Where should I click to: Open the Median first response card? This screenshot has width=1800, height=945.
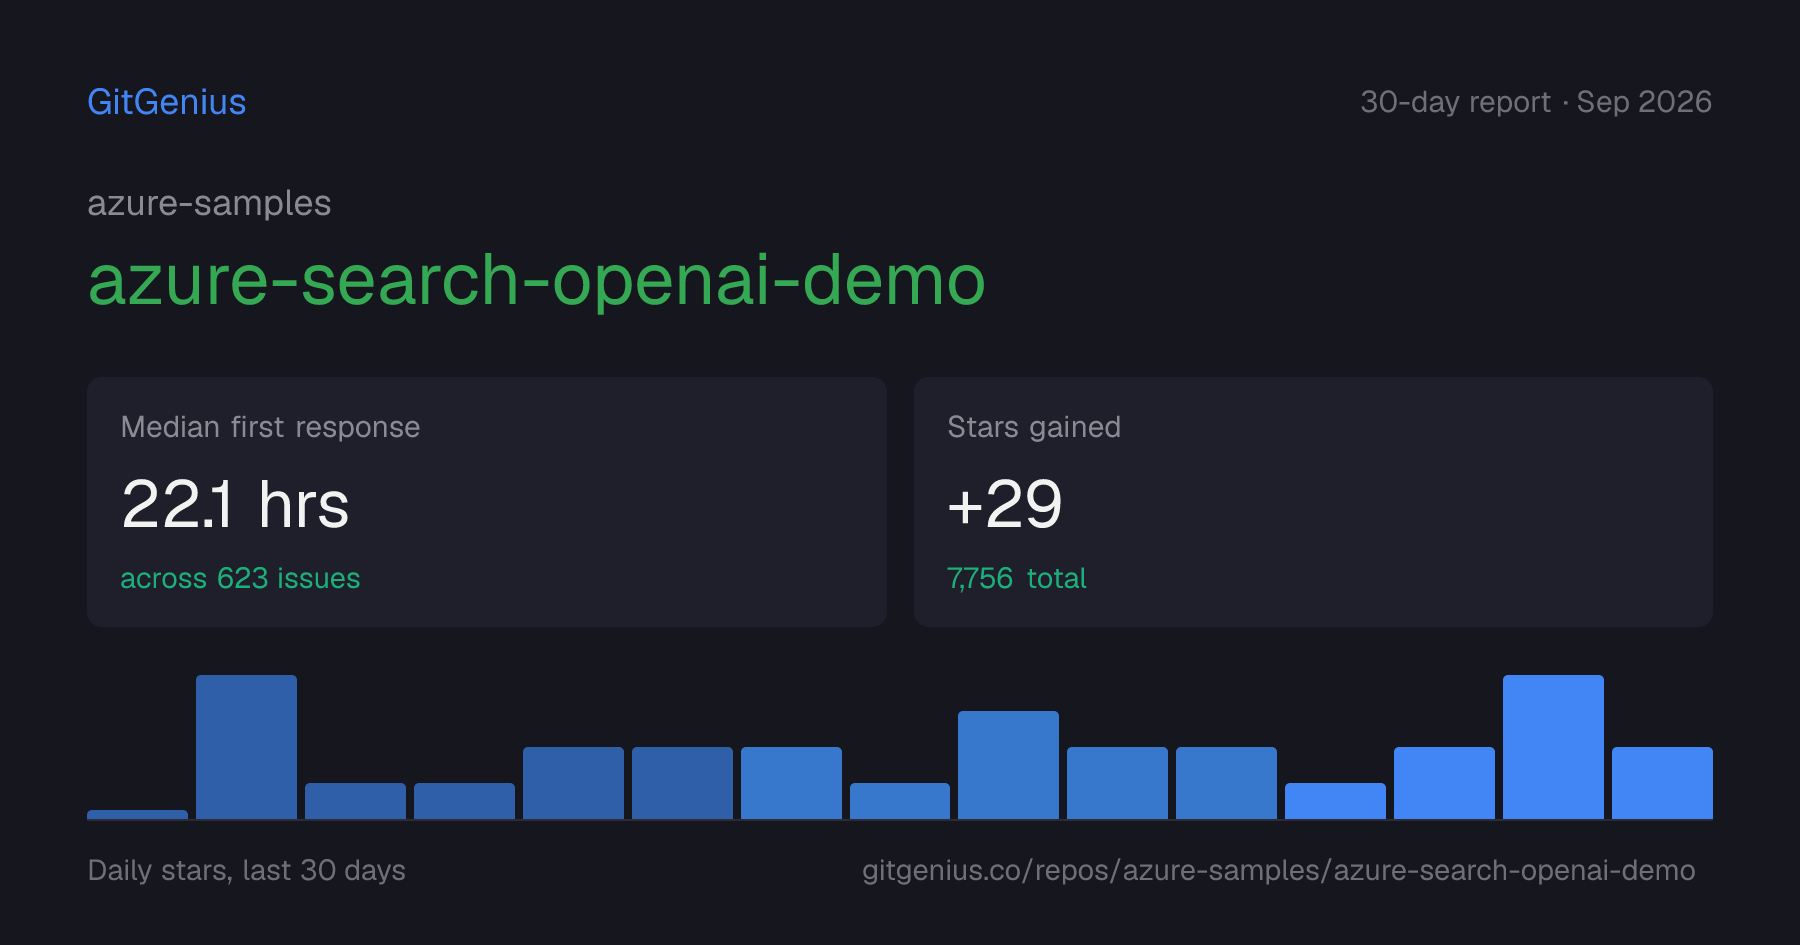pos(487,502)
